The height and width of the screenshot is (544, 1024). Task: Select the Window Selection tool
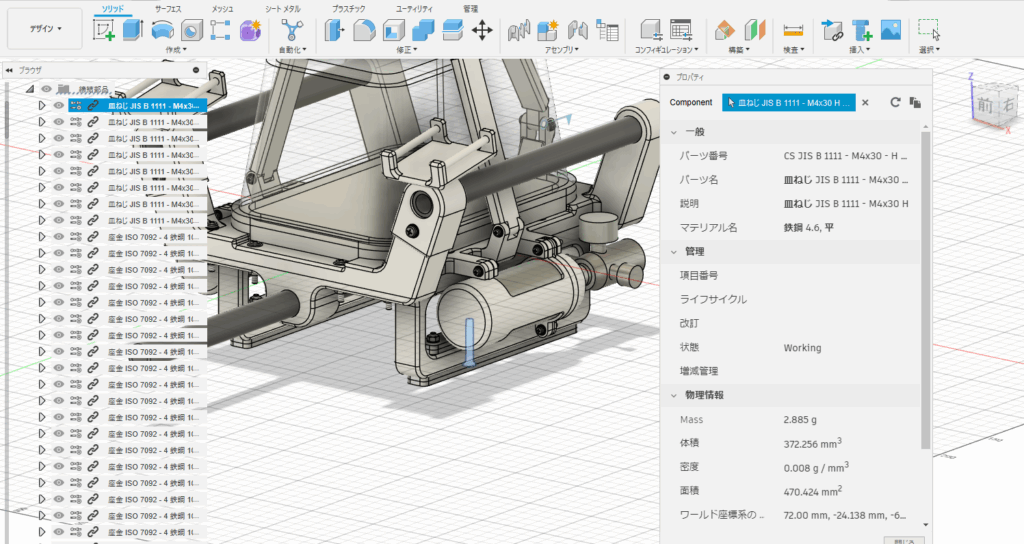[929, 30]
